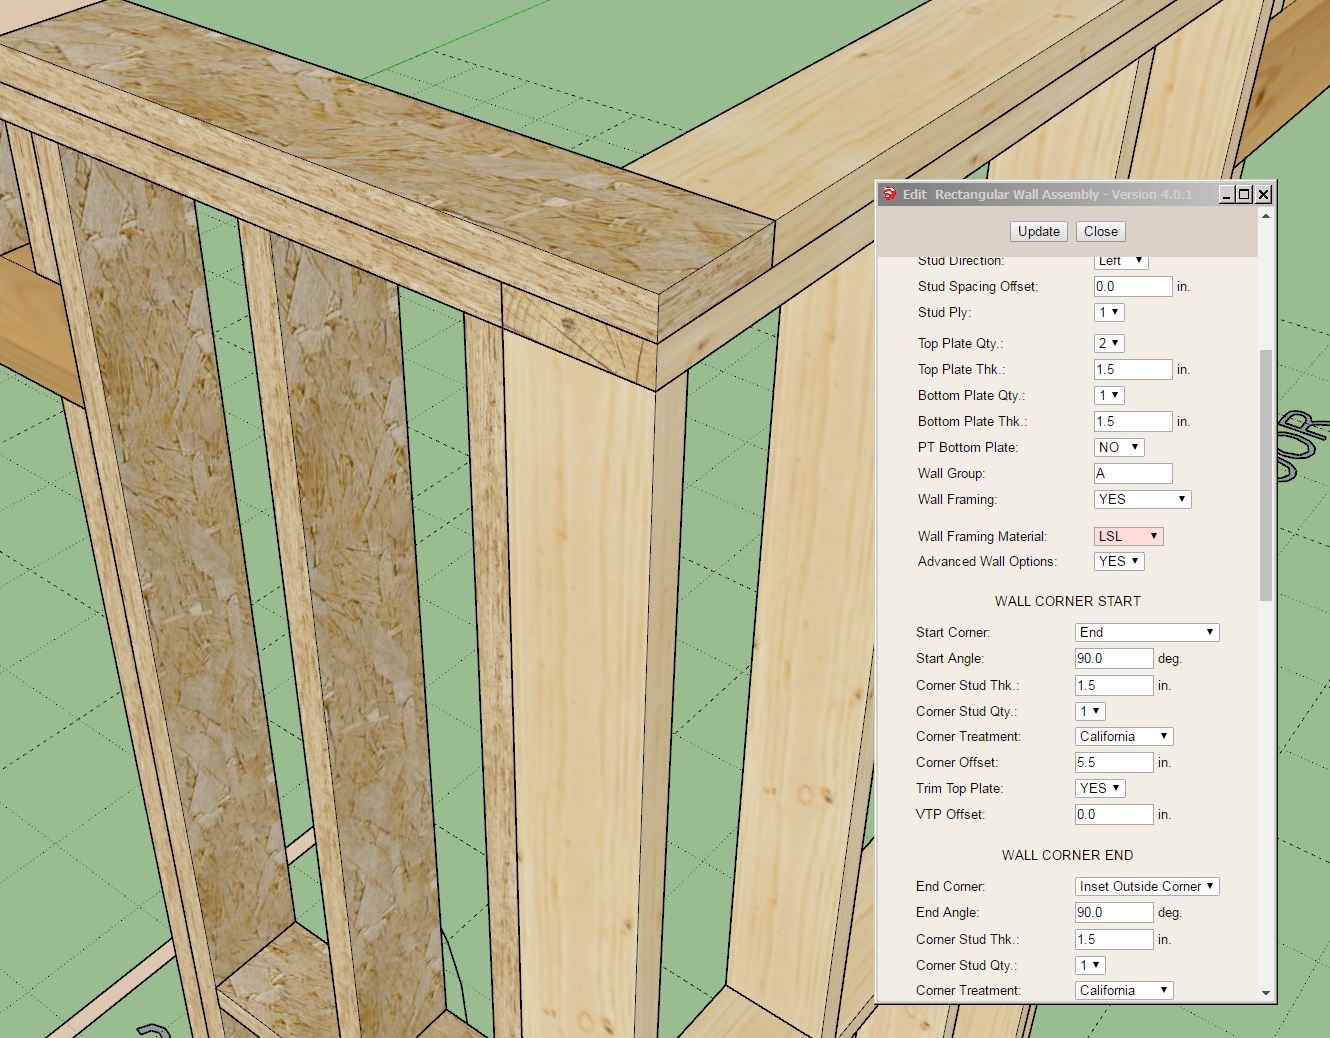Open the Trim Top Plate dropdown

pos(1100,788)
